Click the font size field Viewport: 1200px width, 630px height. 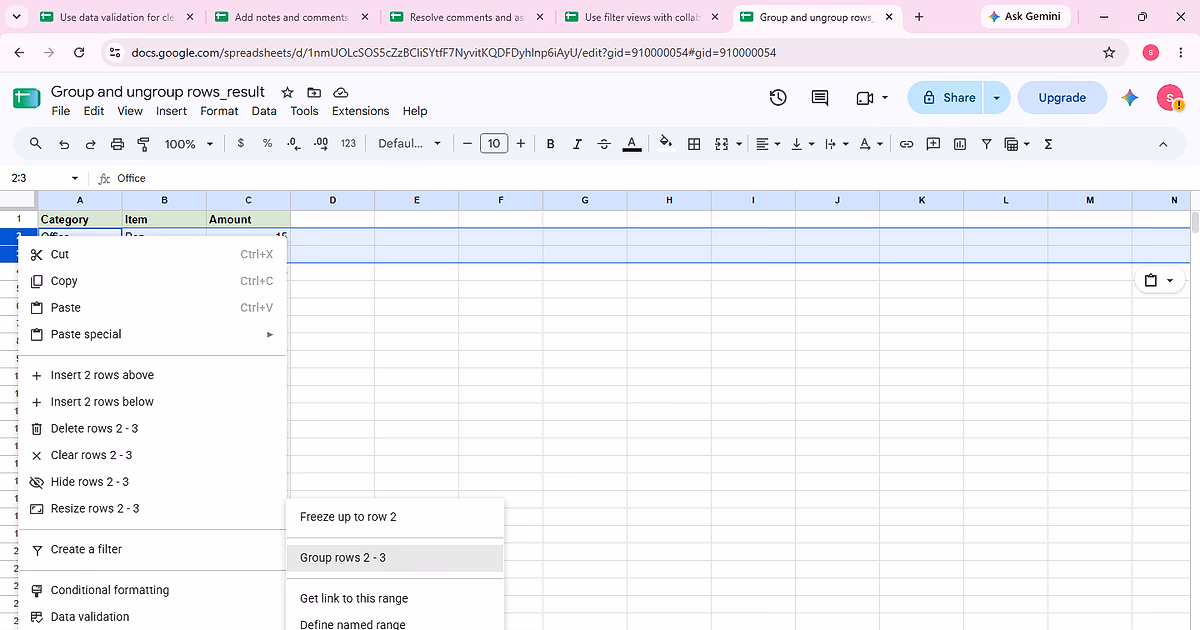pos(494,144)
